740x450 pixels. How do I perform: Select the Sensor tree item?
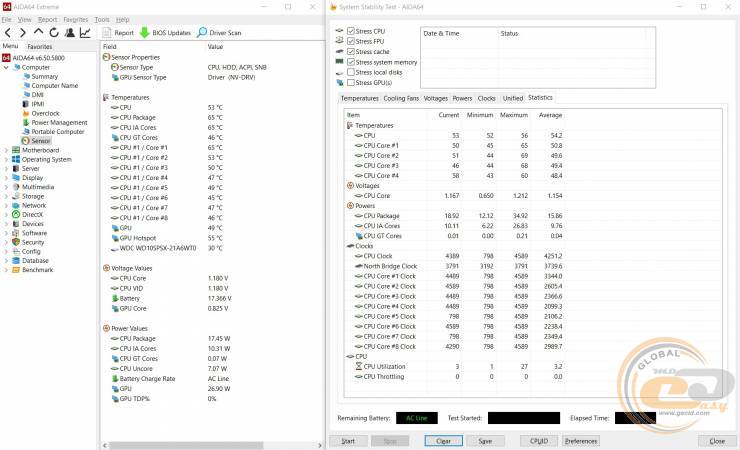[x=41, y=141]
